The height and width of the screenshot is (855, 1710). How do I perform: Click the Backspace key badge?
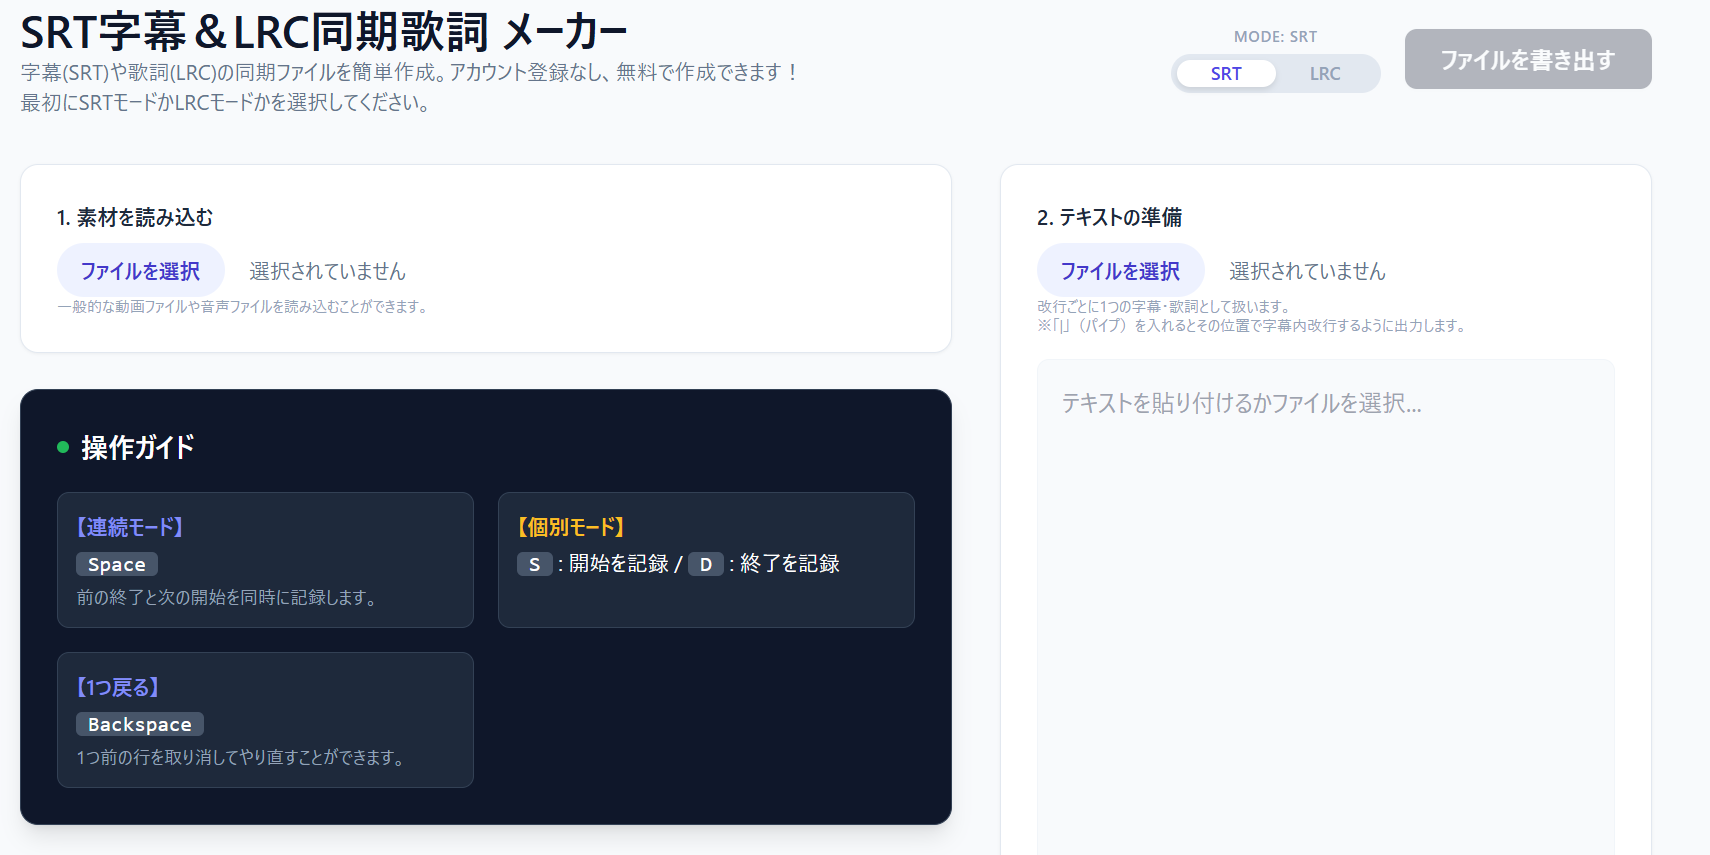pyautogui.click(x=140, y=724)
